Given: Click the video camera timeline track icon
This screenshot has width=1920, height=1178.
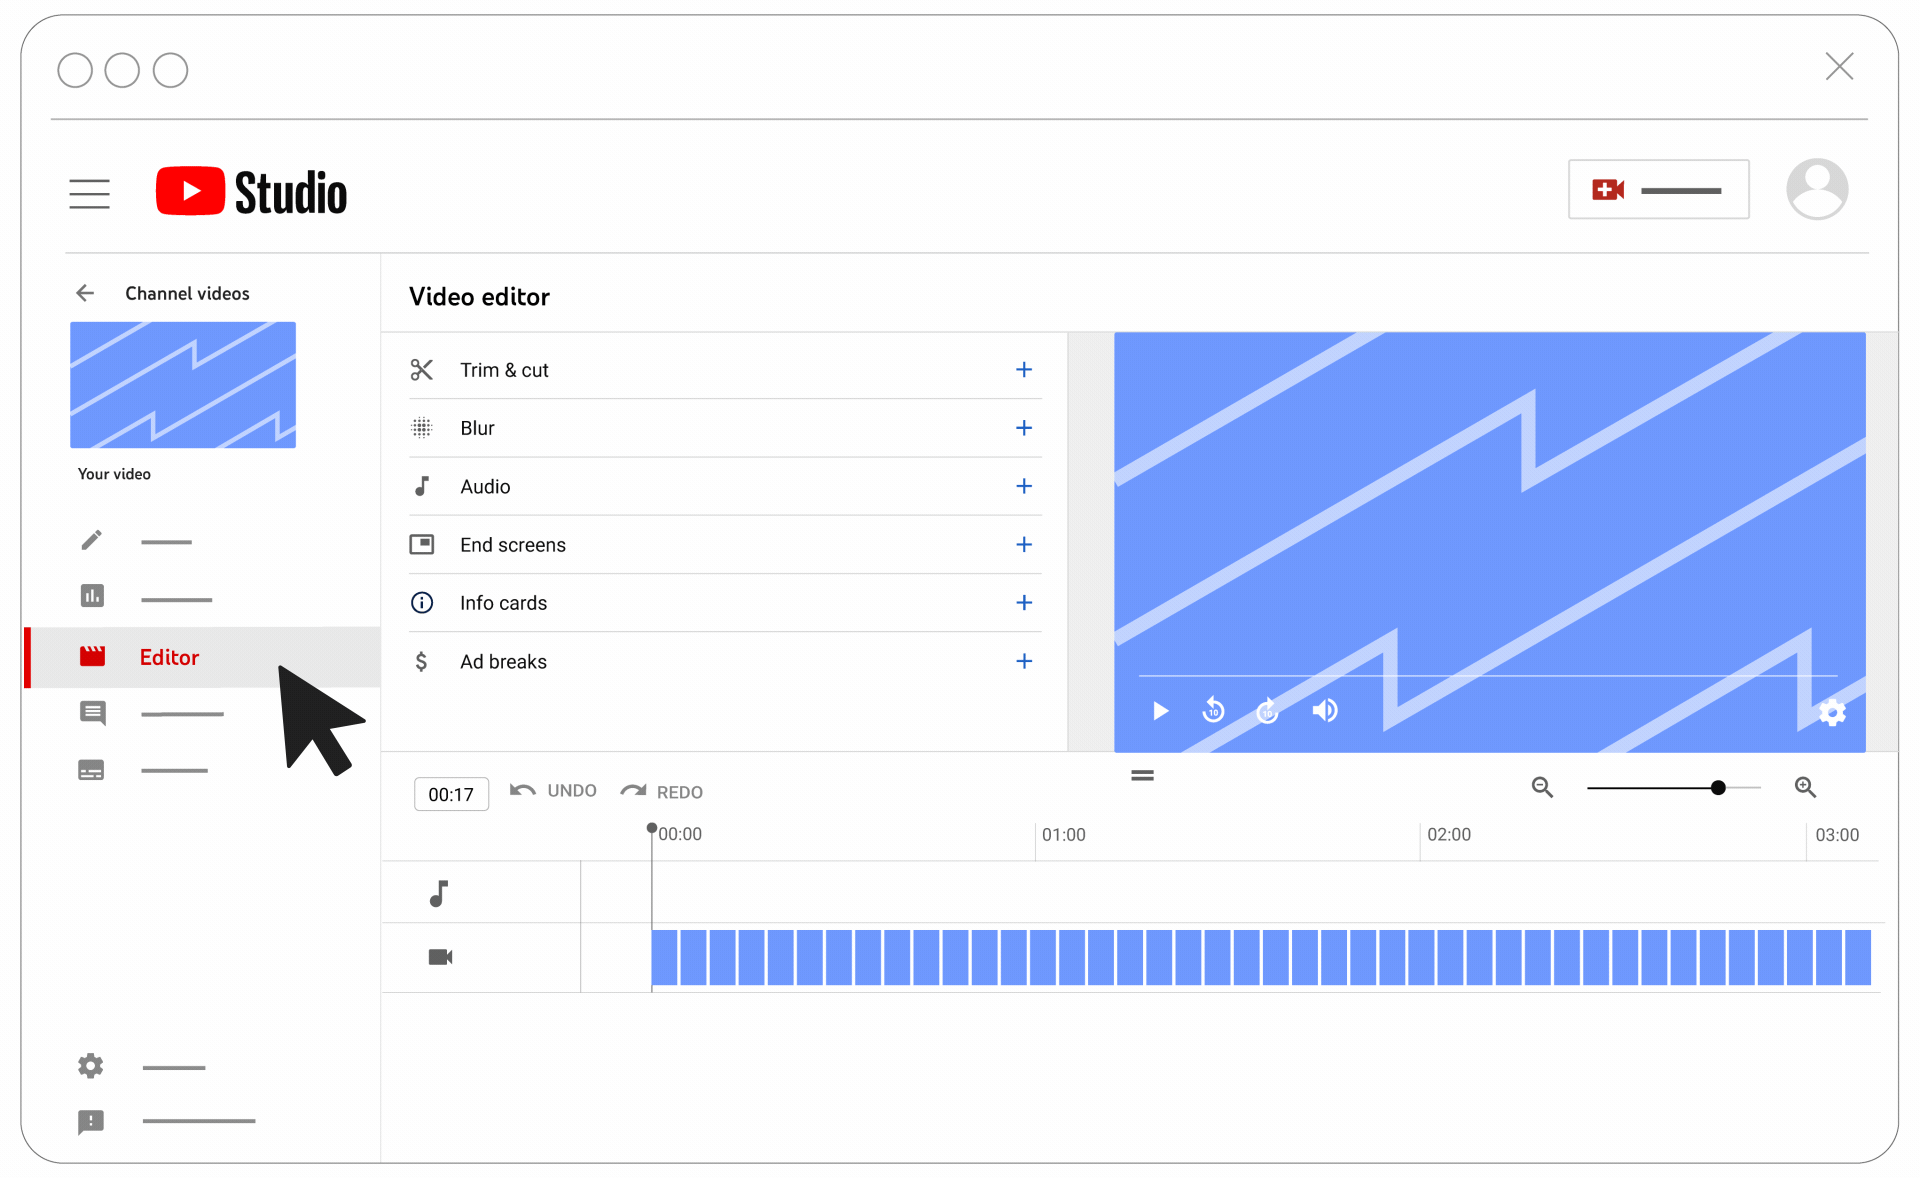Looking at the screenshot, I should click(x=440, y=957).
